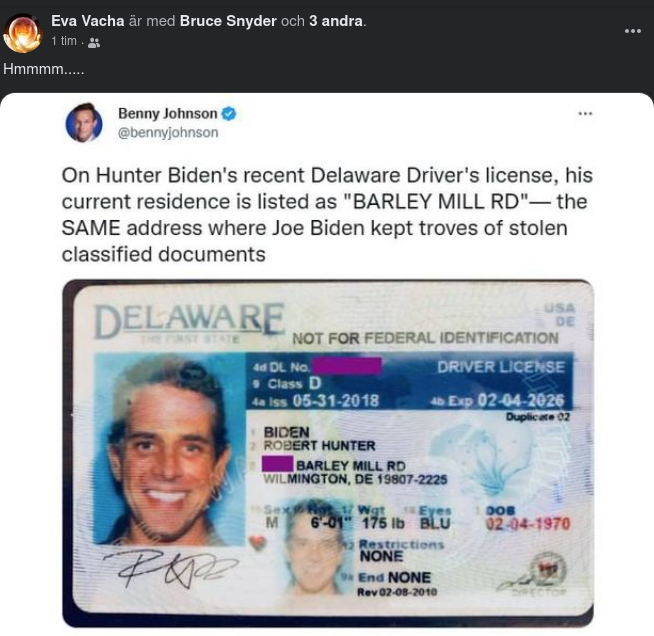The height and width of the screenshot is (636, 654).
Task: Open Bruce Snyder's tagged profile
Action: point(228,20)
